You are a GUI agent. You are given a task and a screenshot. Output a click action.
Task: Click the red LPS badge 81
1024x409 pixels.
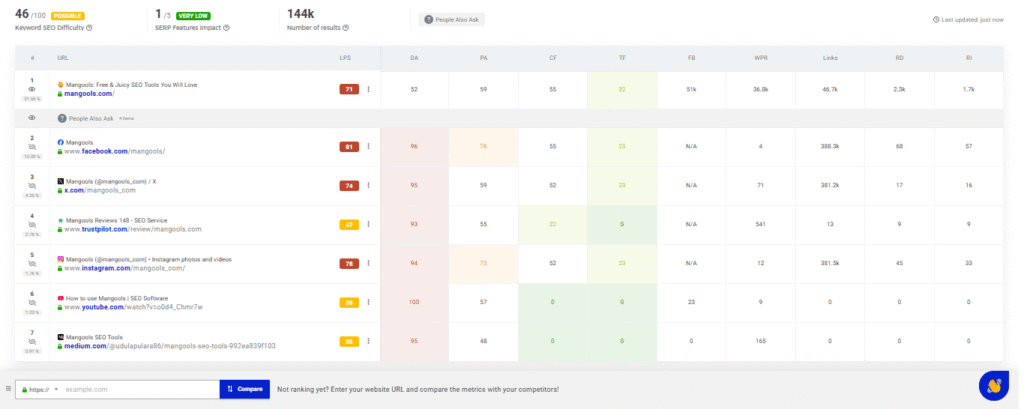click(349, 146)
